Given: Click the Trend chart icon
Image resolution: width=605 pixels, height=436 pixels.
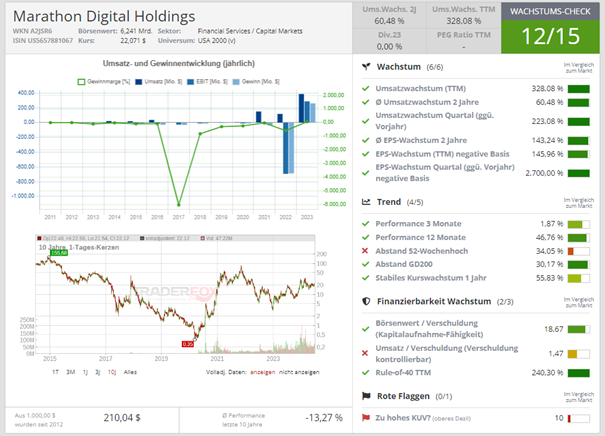Looking at the screenshot, I should click(x=366, y=202).
